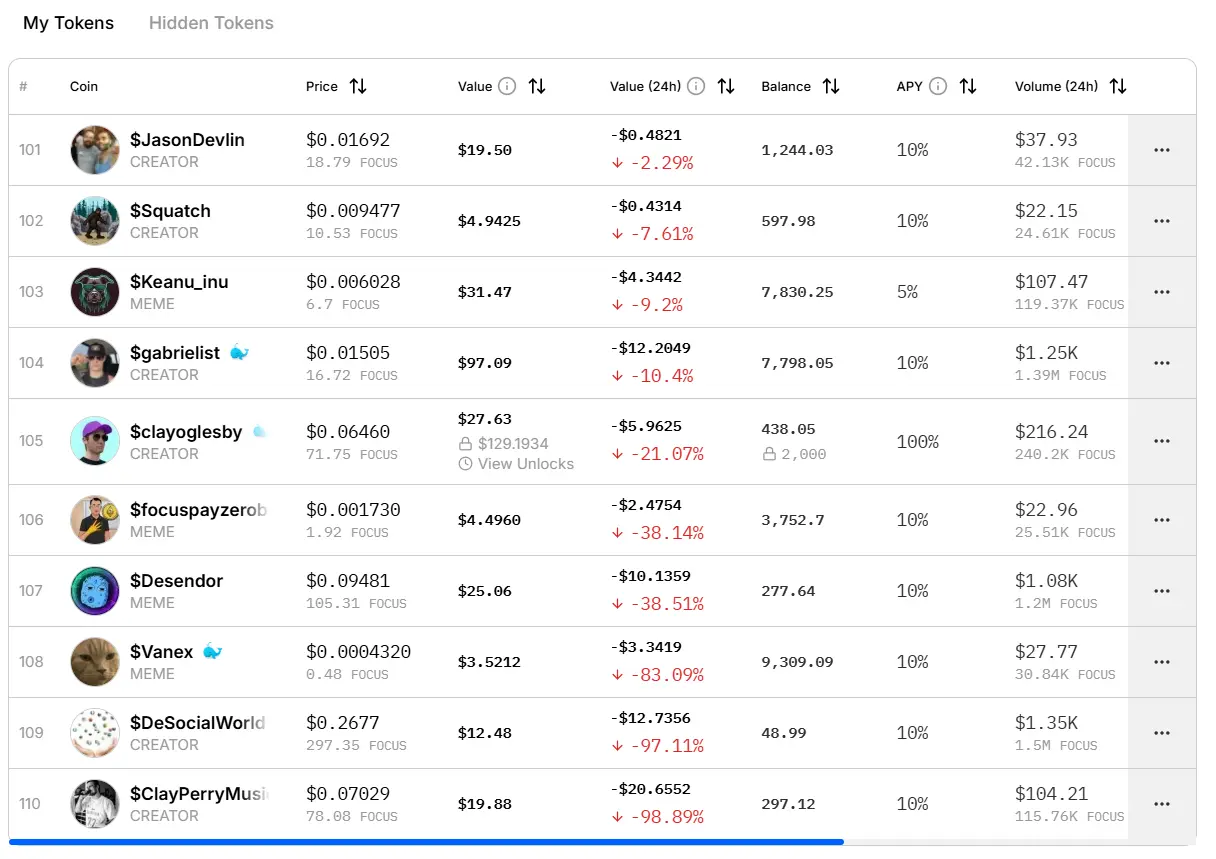Click the blue horizontal scrollbar
The image size is (1216, 859).
(x=426, y=842)
